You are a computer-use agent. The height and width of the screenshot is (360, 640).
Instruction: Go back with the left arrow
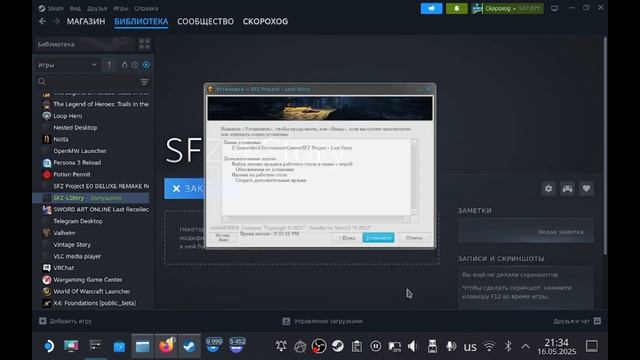(x=42, y=21)
